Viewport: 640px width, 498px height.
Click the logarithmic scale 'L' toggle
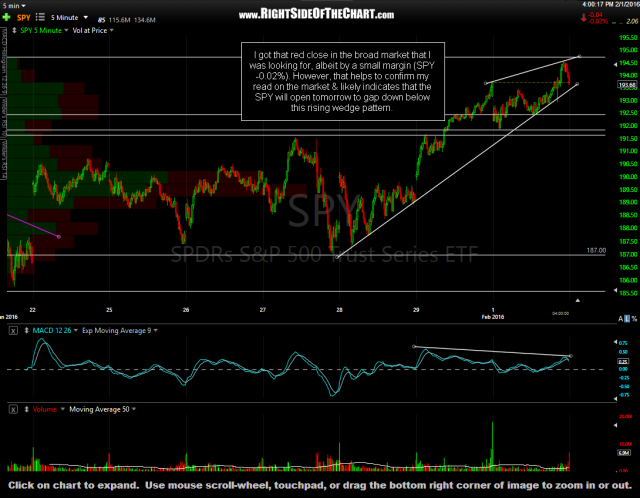pos(627,319)
